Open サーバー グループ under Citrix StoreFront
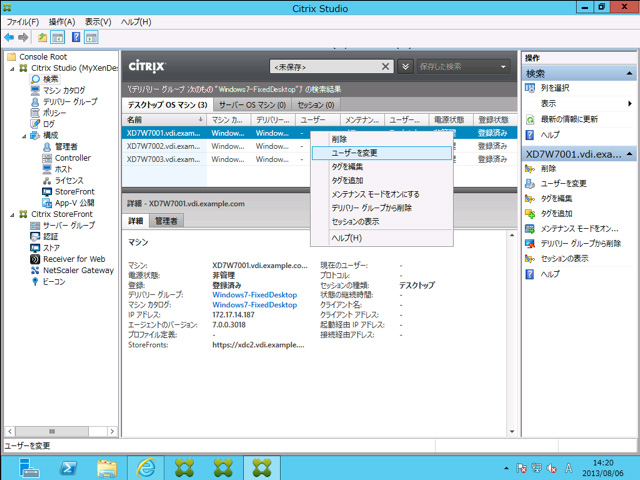The height and width of the screenshot is (480, 640). tap(69, 225)
